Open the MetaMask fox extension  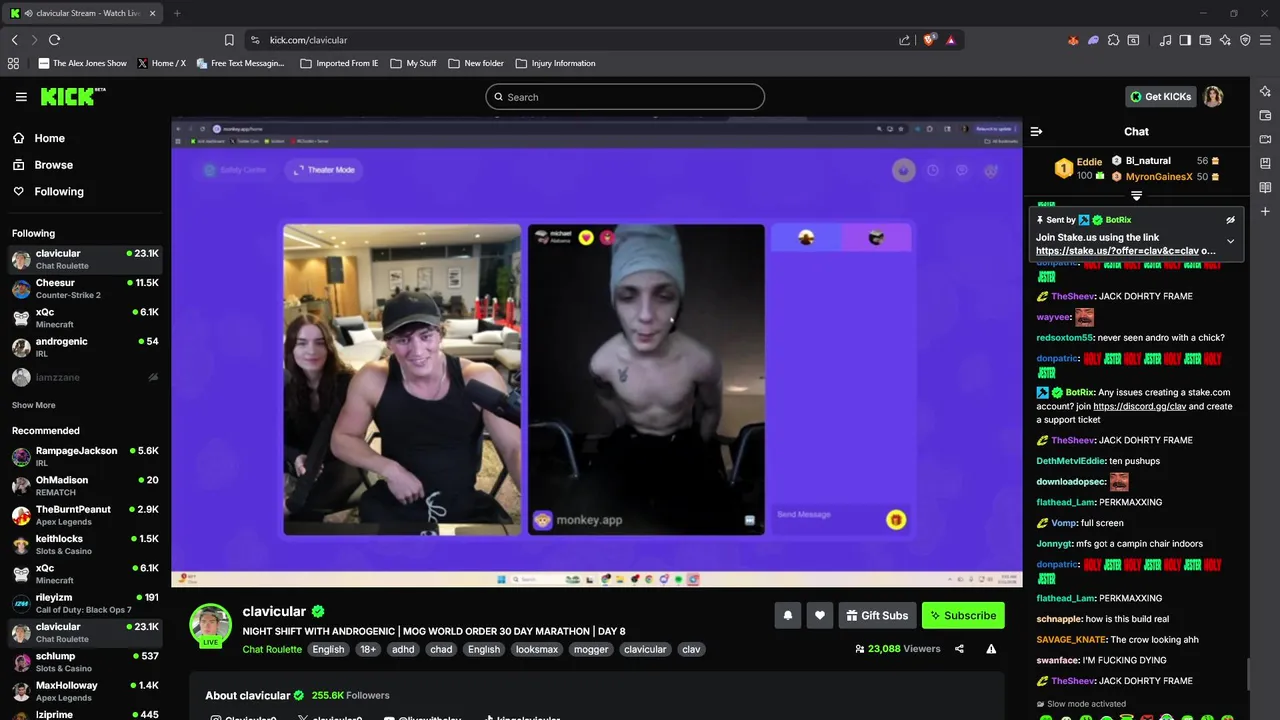(x=1073, y=40)
